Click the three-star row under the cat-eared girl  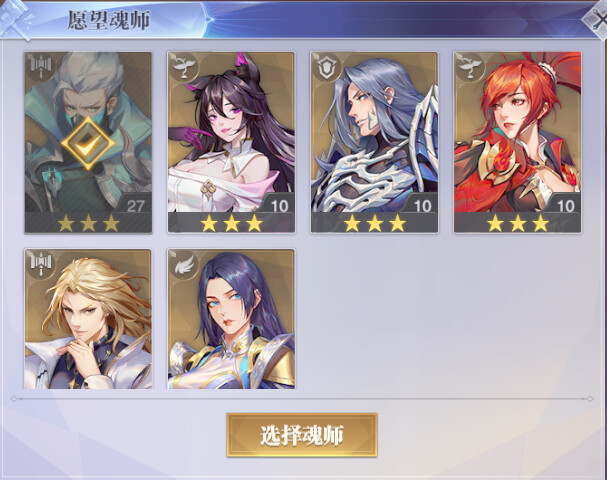tap(231, 223)
